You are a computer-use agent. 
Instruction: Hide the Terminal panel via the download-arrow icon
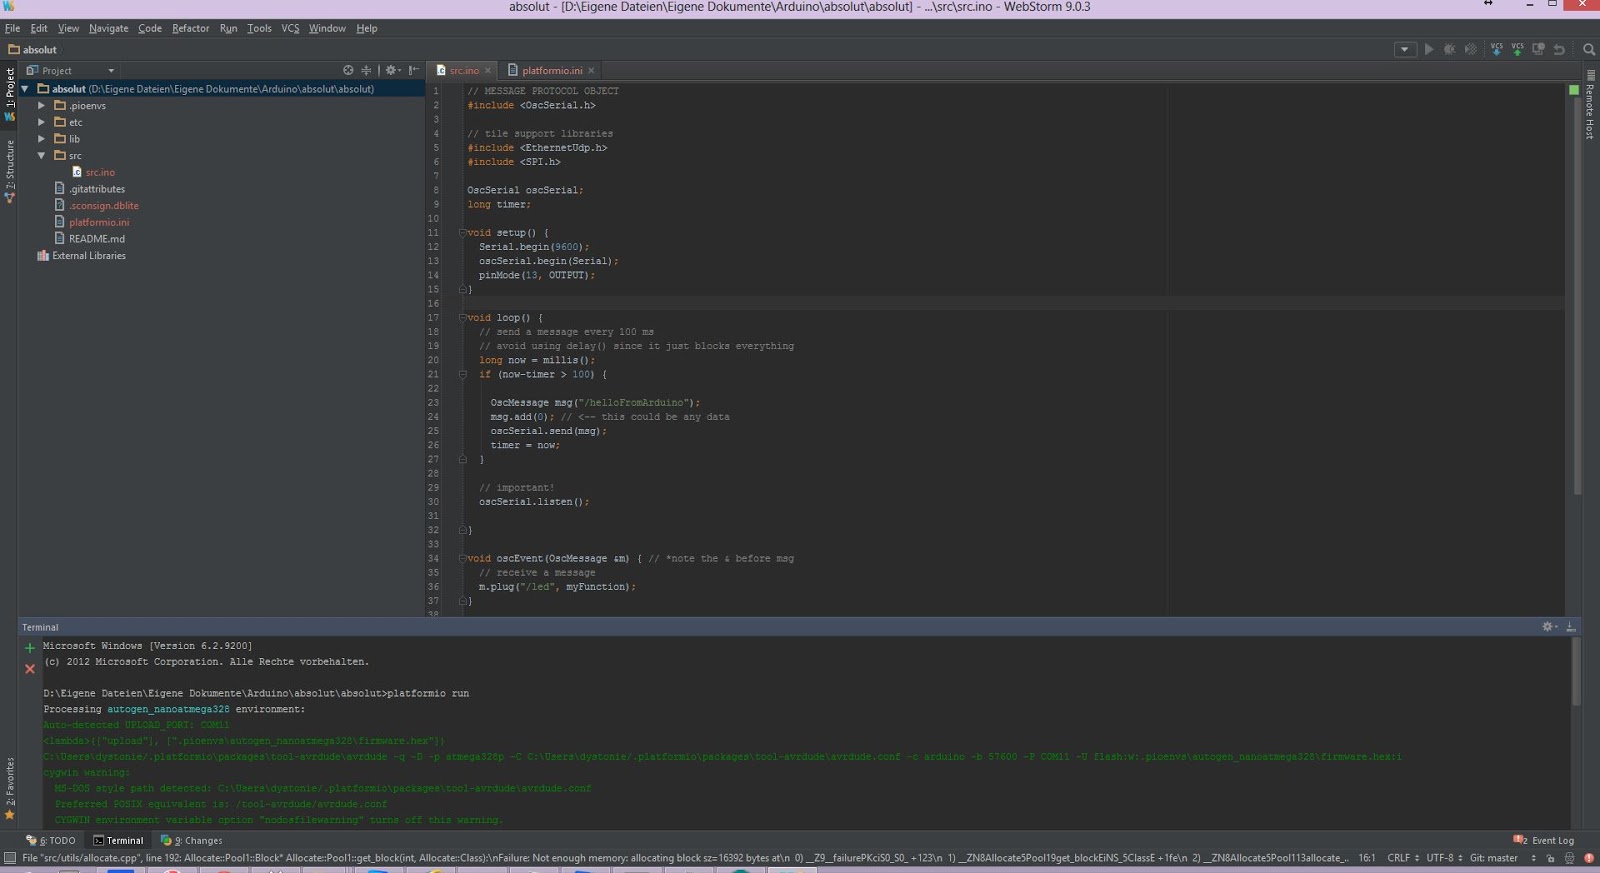[1570, 627]
